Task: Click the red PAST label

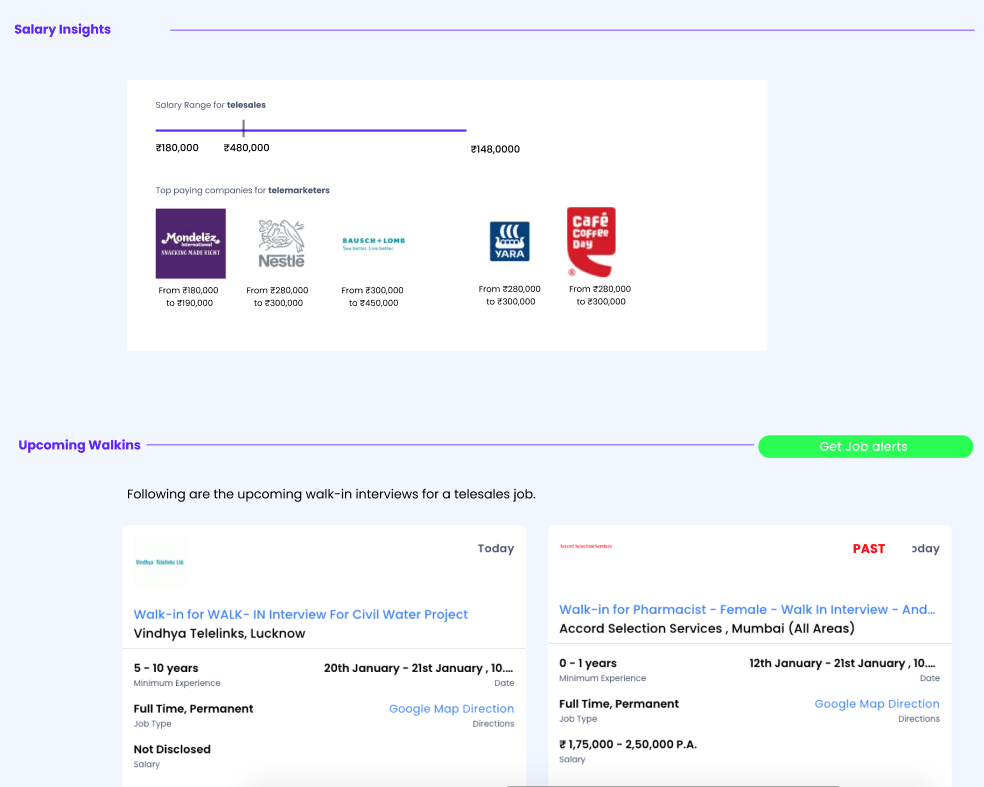Action: coord(869,549)
